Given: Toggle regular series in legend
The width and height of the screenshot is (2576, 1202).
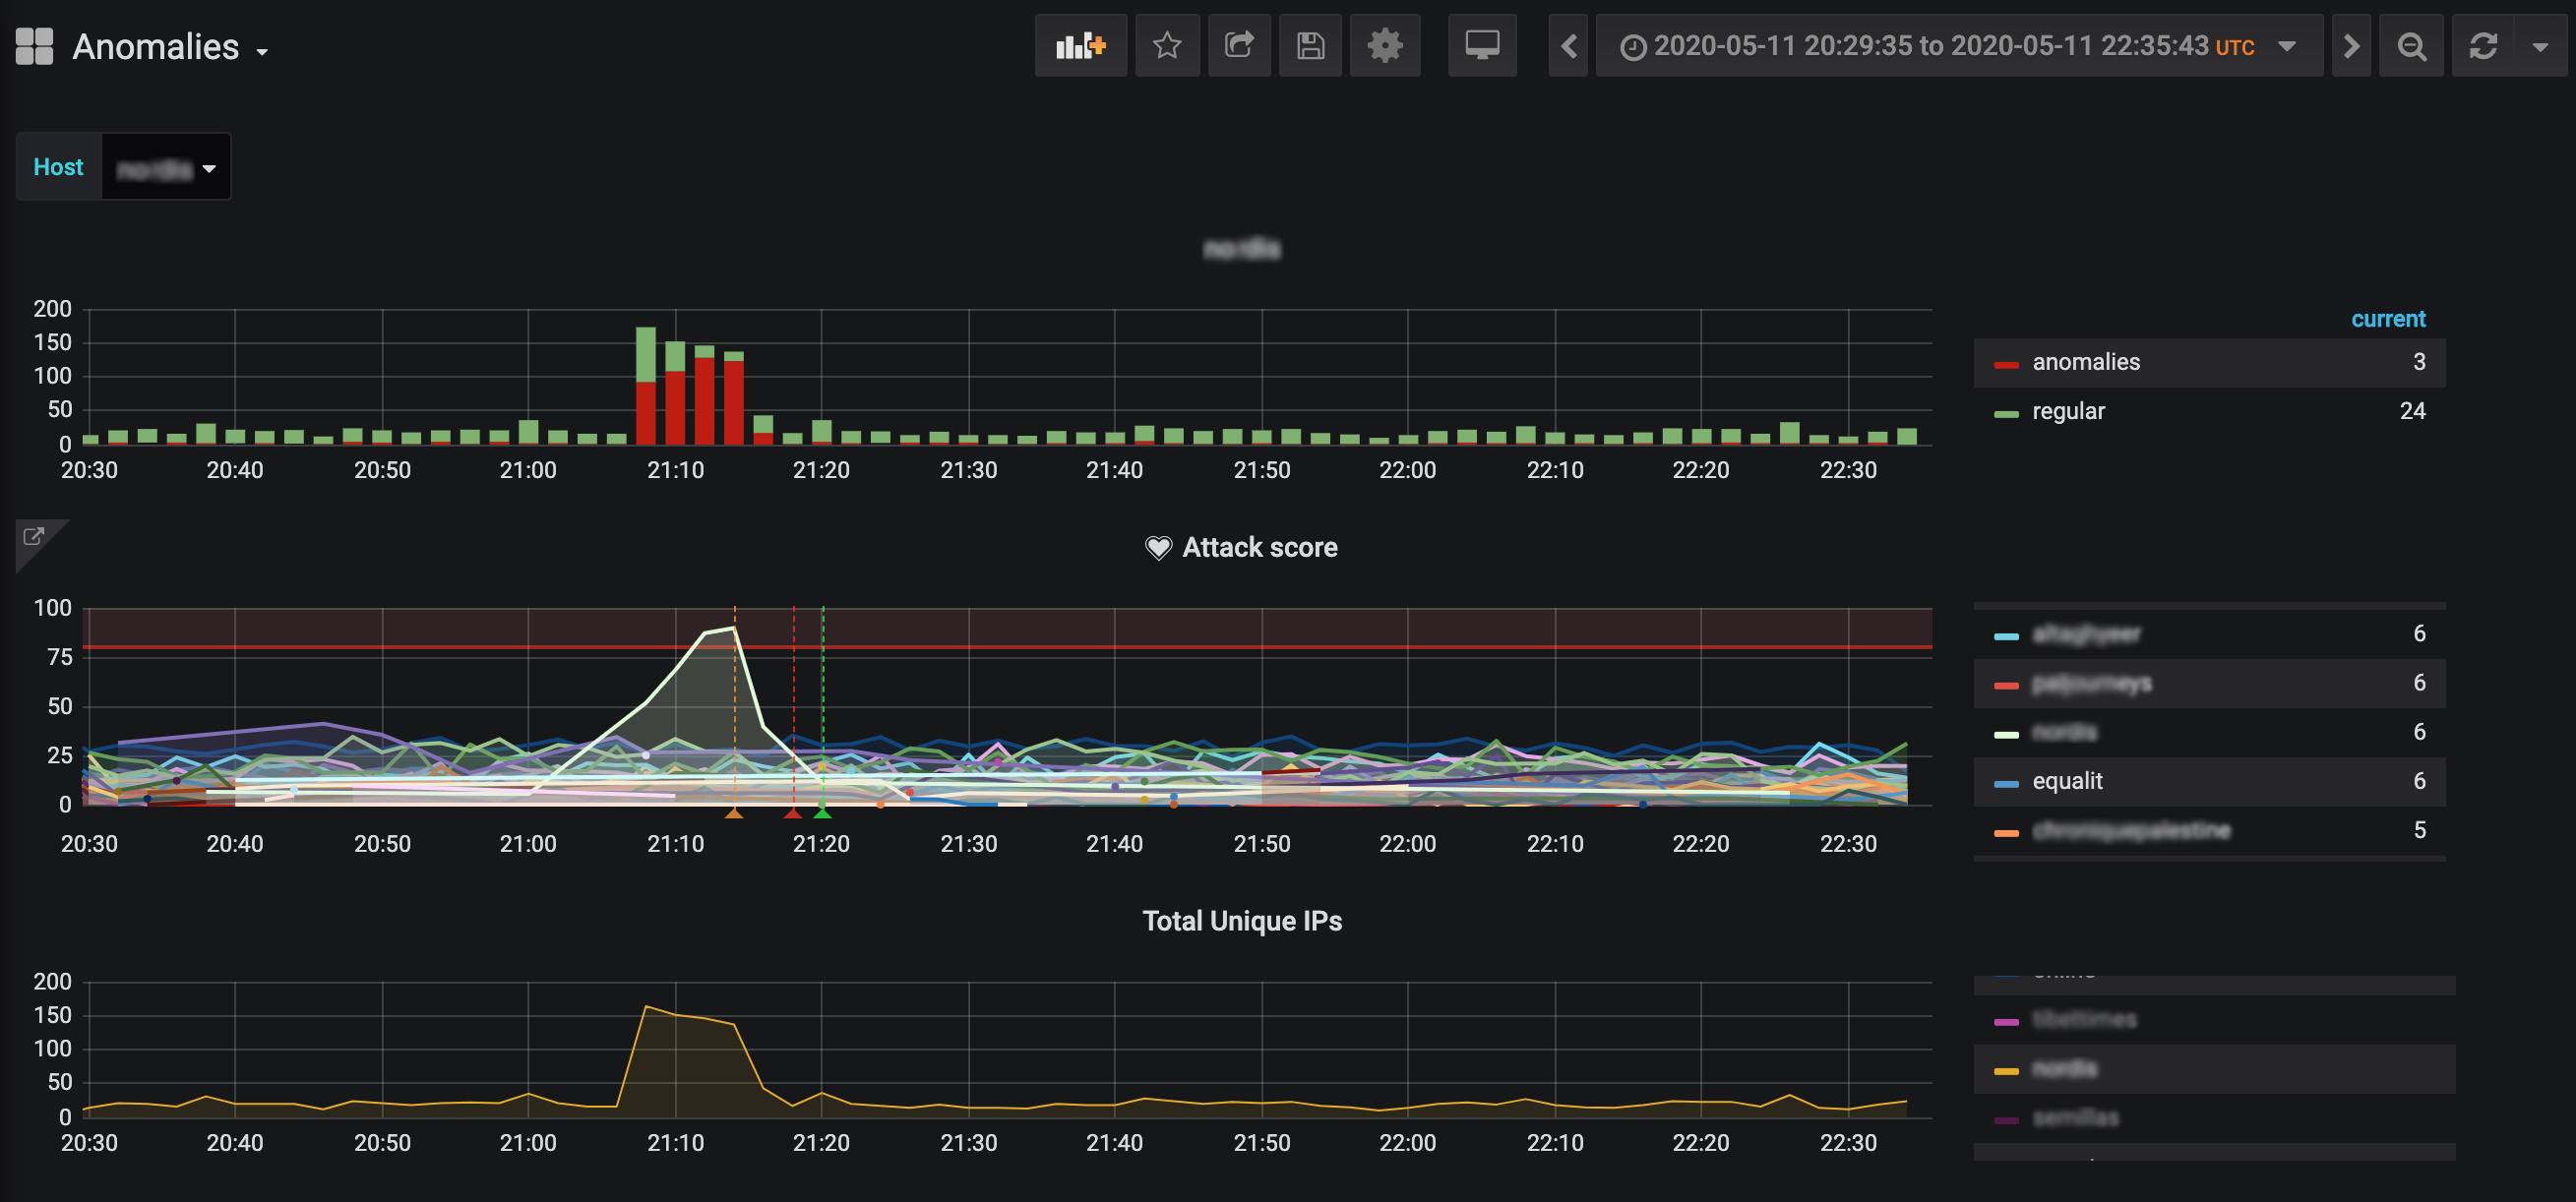Looking at the screenshot, I should point(2068,411).
